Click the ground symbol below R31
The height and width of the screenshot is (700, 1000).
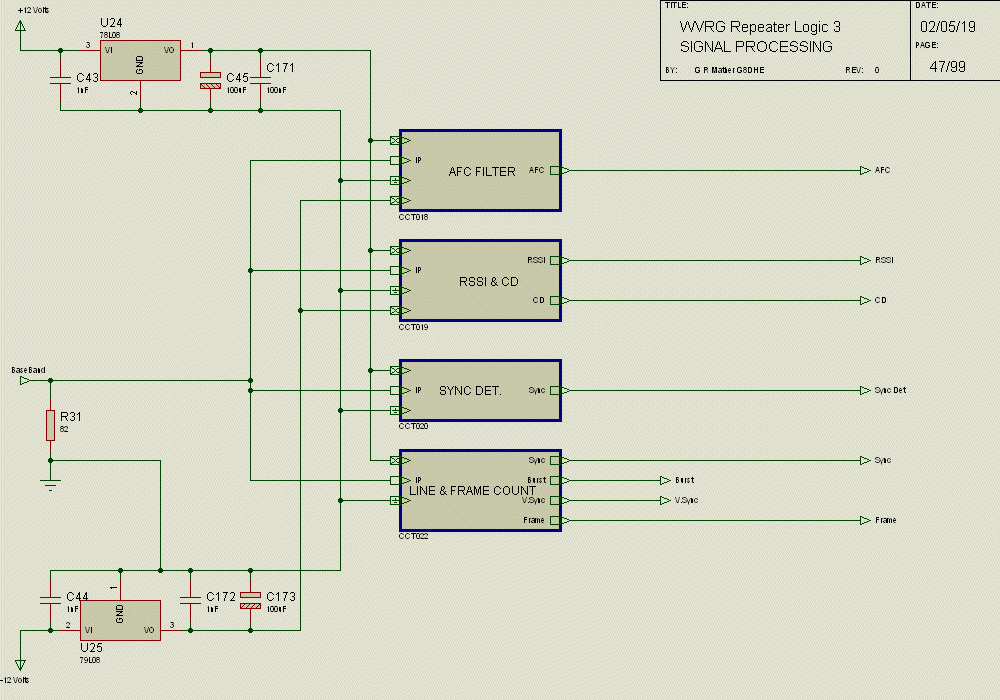click(x=50, y=484)
